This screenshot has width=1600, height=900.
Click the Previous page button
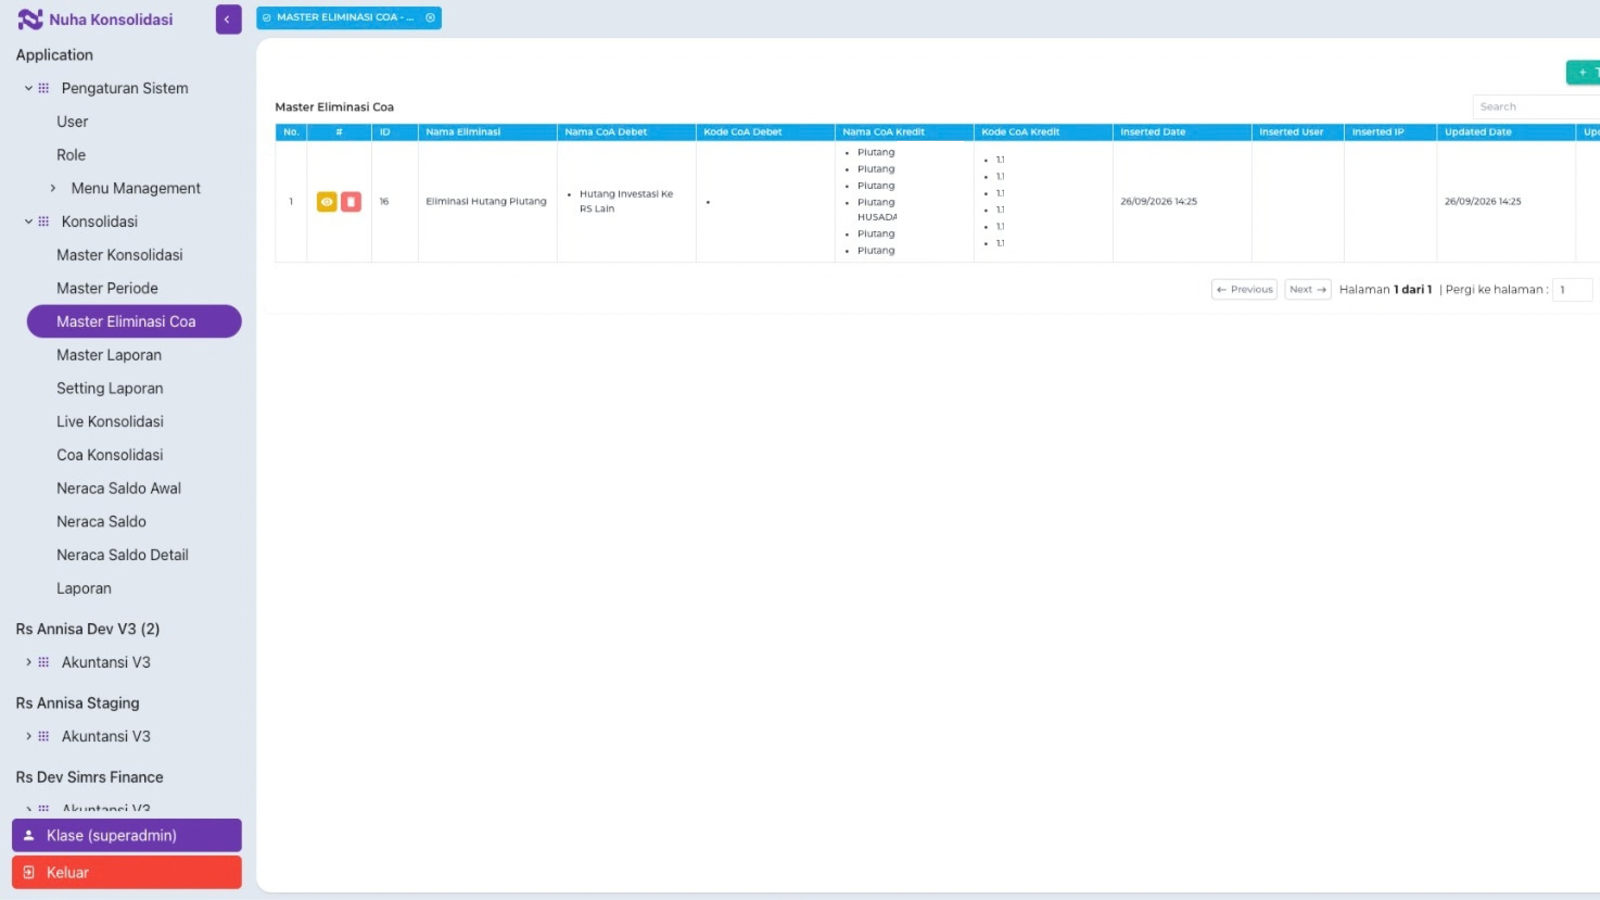coord(1244,289)
